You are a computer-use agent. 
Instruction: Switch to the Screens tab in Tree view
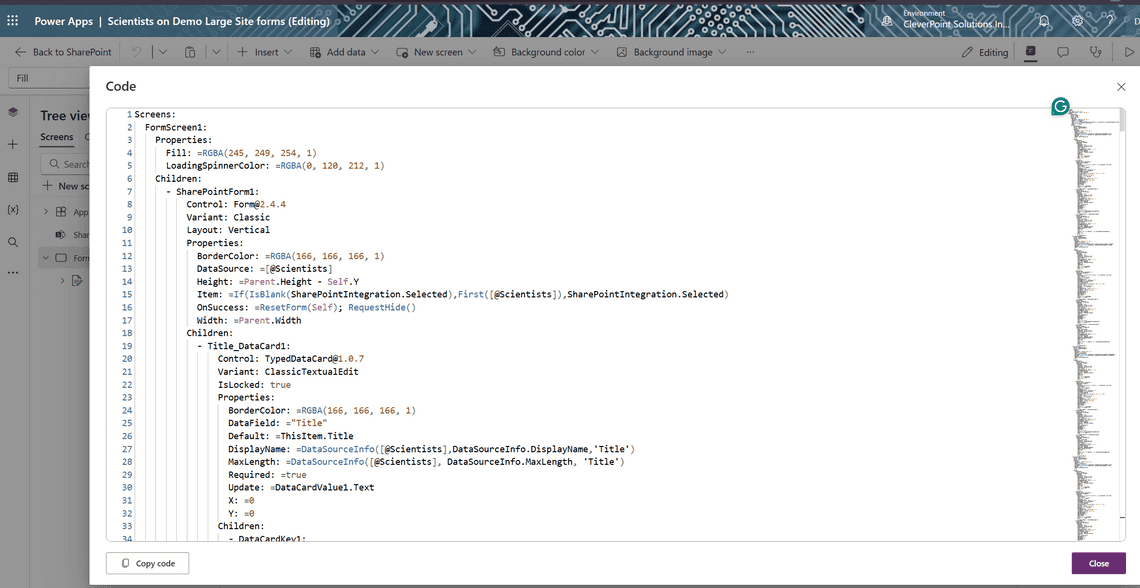point(56,137)
